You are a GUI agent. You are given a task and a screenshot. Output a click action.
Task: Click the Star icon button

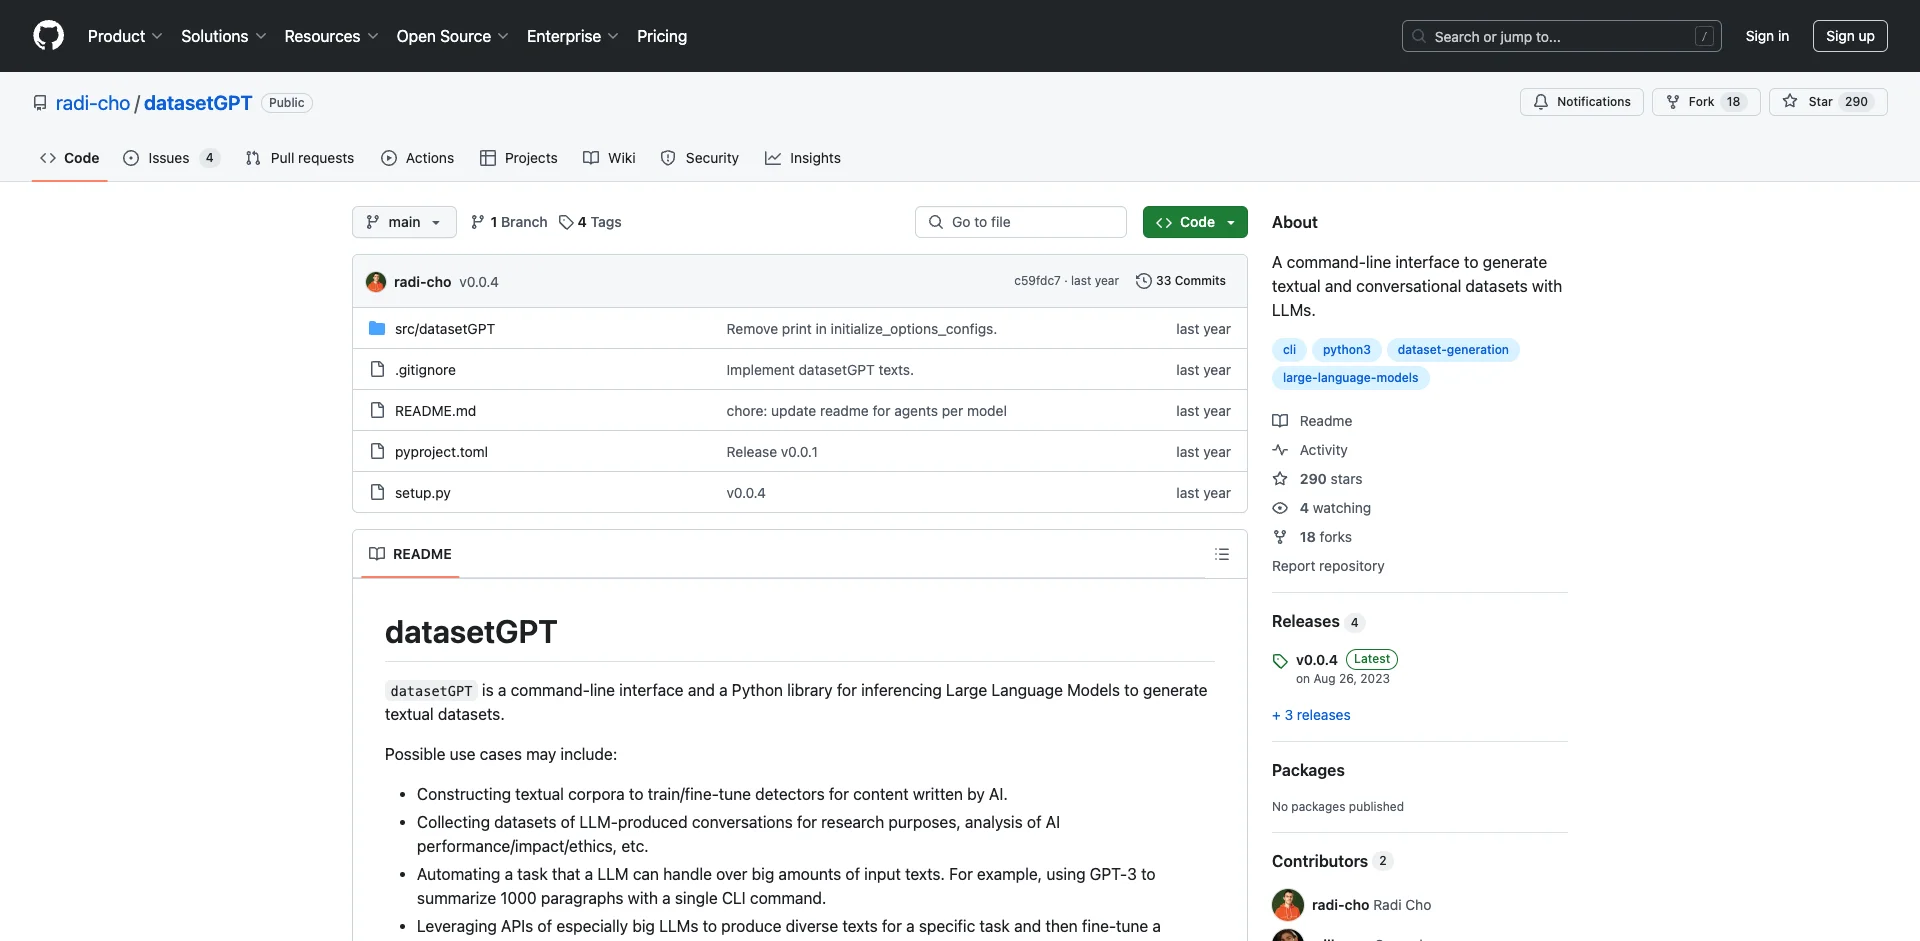(x=1790, y=102)
